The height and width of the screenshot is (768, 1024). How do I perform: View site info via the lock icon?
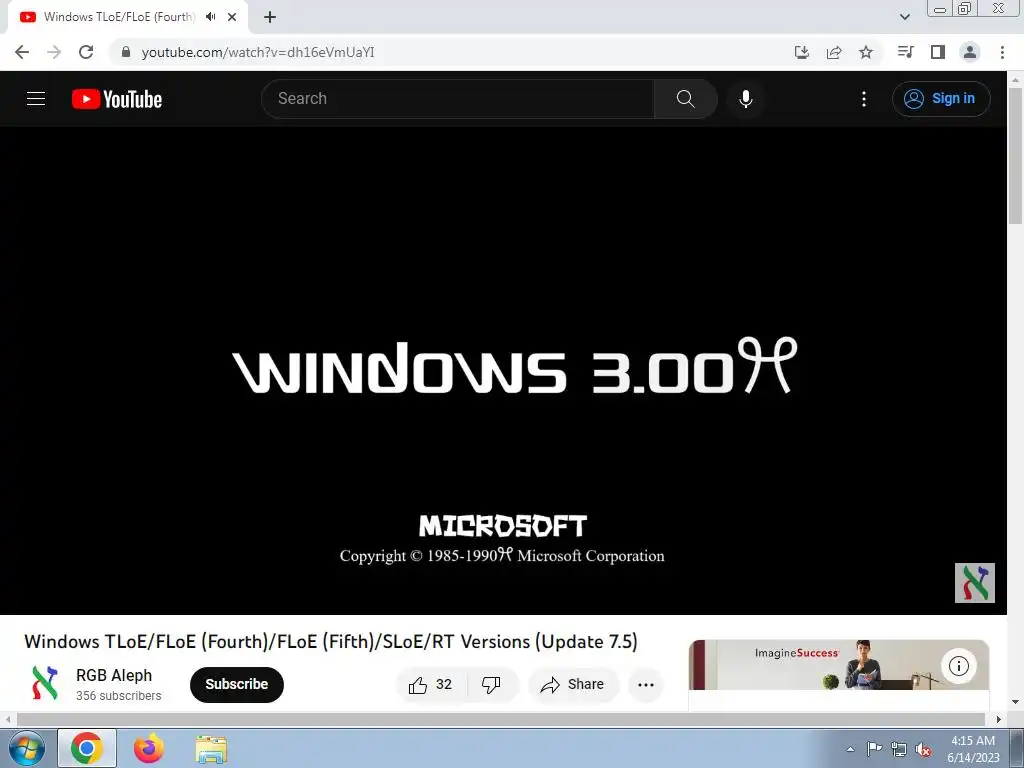(x=126, y=52)
